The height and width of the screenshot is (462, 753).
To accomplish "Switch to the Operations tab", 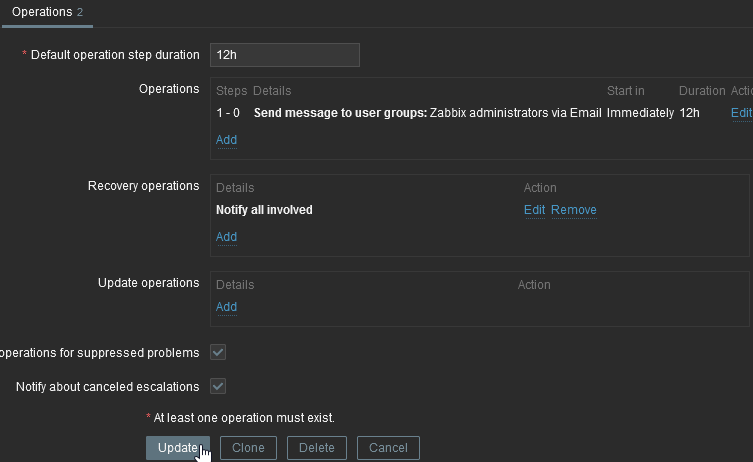I will tap(47, 12).
